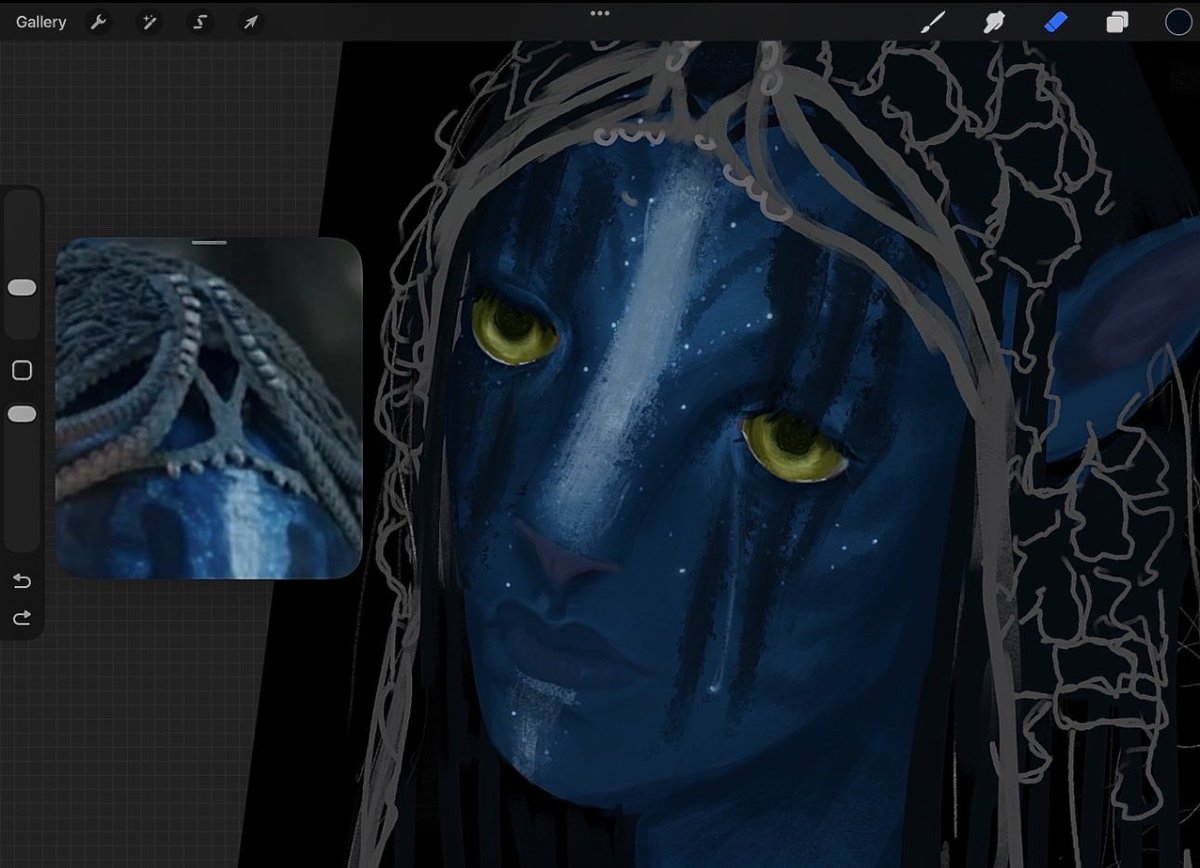
Task: Activate the Transform arrow tool
Action: click(250, 21)
